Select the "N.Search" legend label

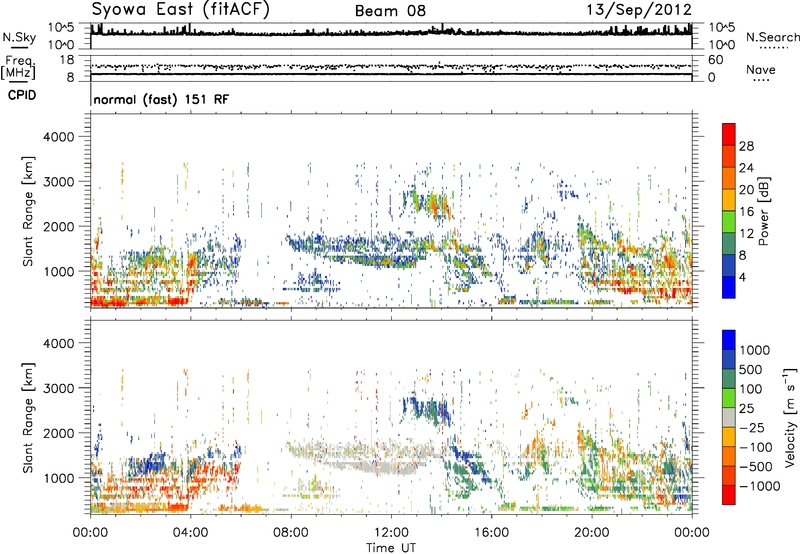coord(772,37)
